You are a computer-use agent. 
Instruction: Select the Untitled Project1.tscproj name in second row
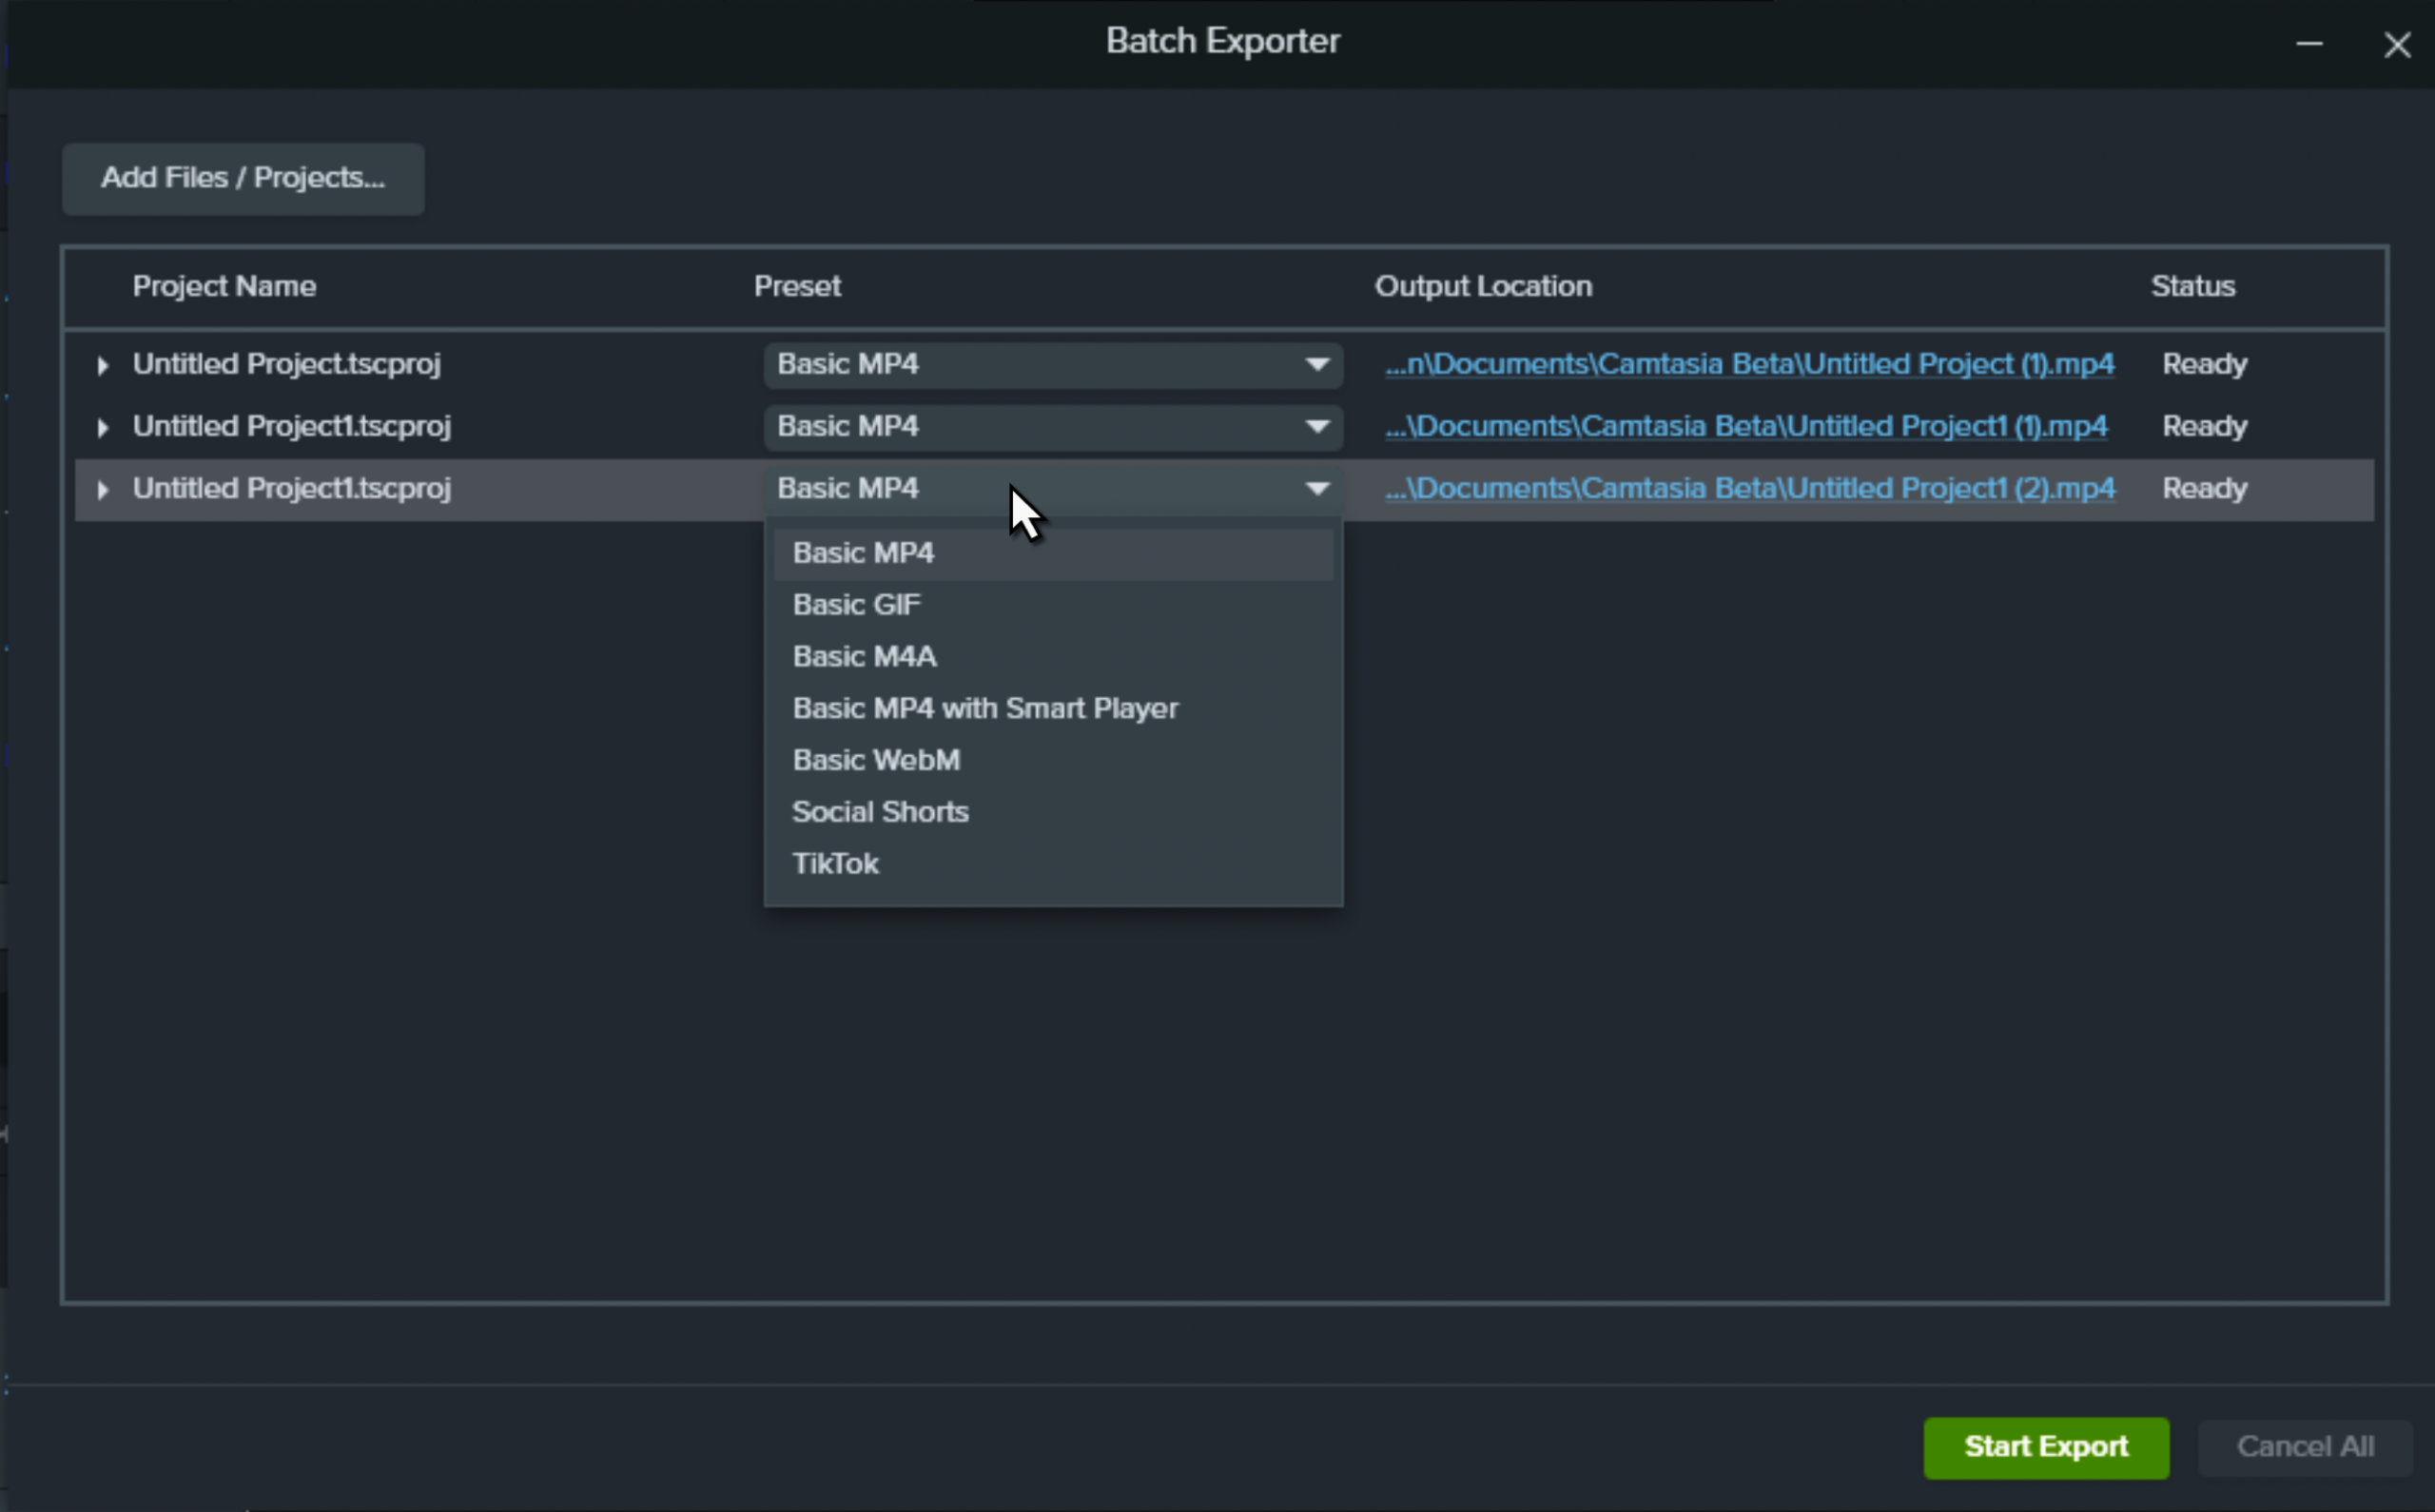pyautogui.click(x=291, y=427)
